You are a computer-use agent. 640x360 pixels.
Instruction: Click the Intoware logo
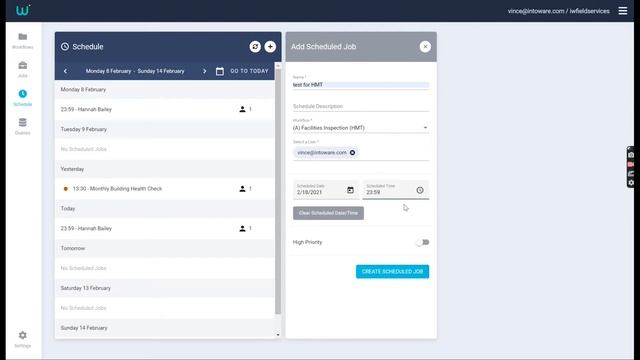[23, 10]
